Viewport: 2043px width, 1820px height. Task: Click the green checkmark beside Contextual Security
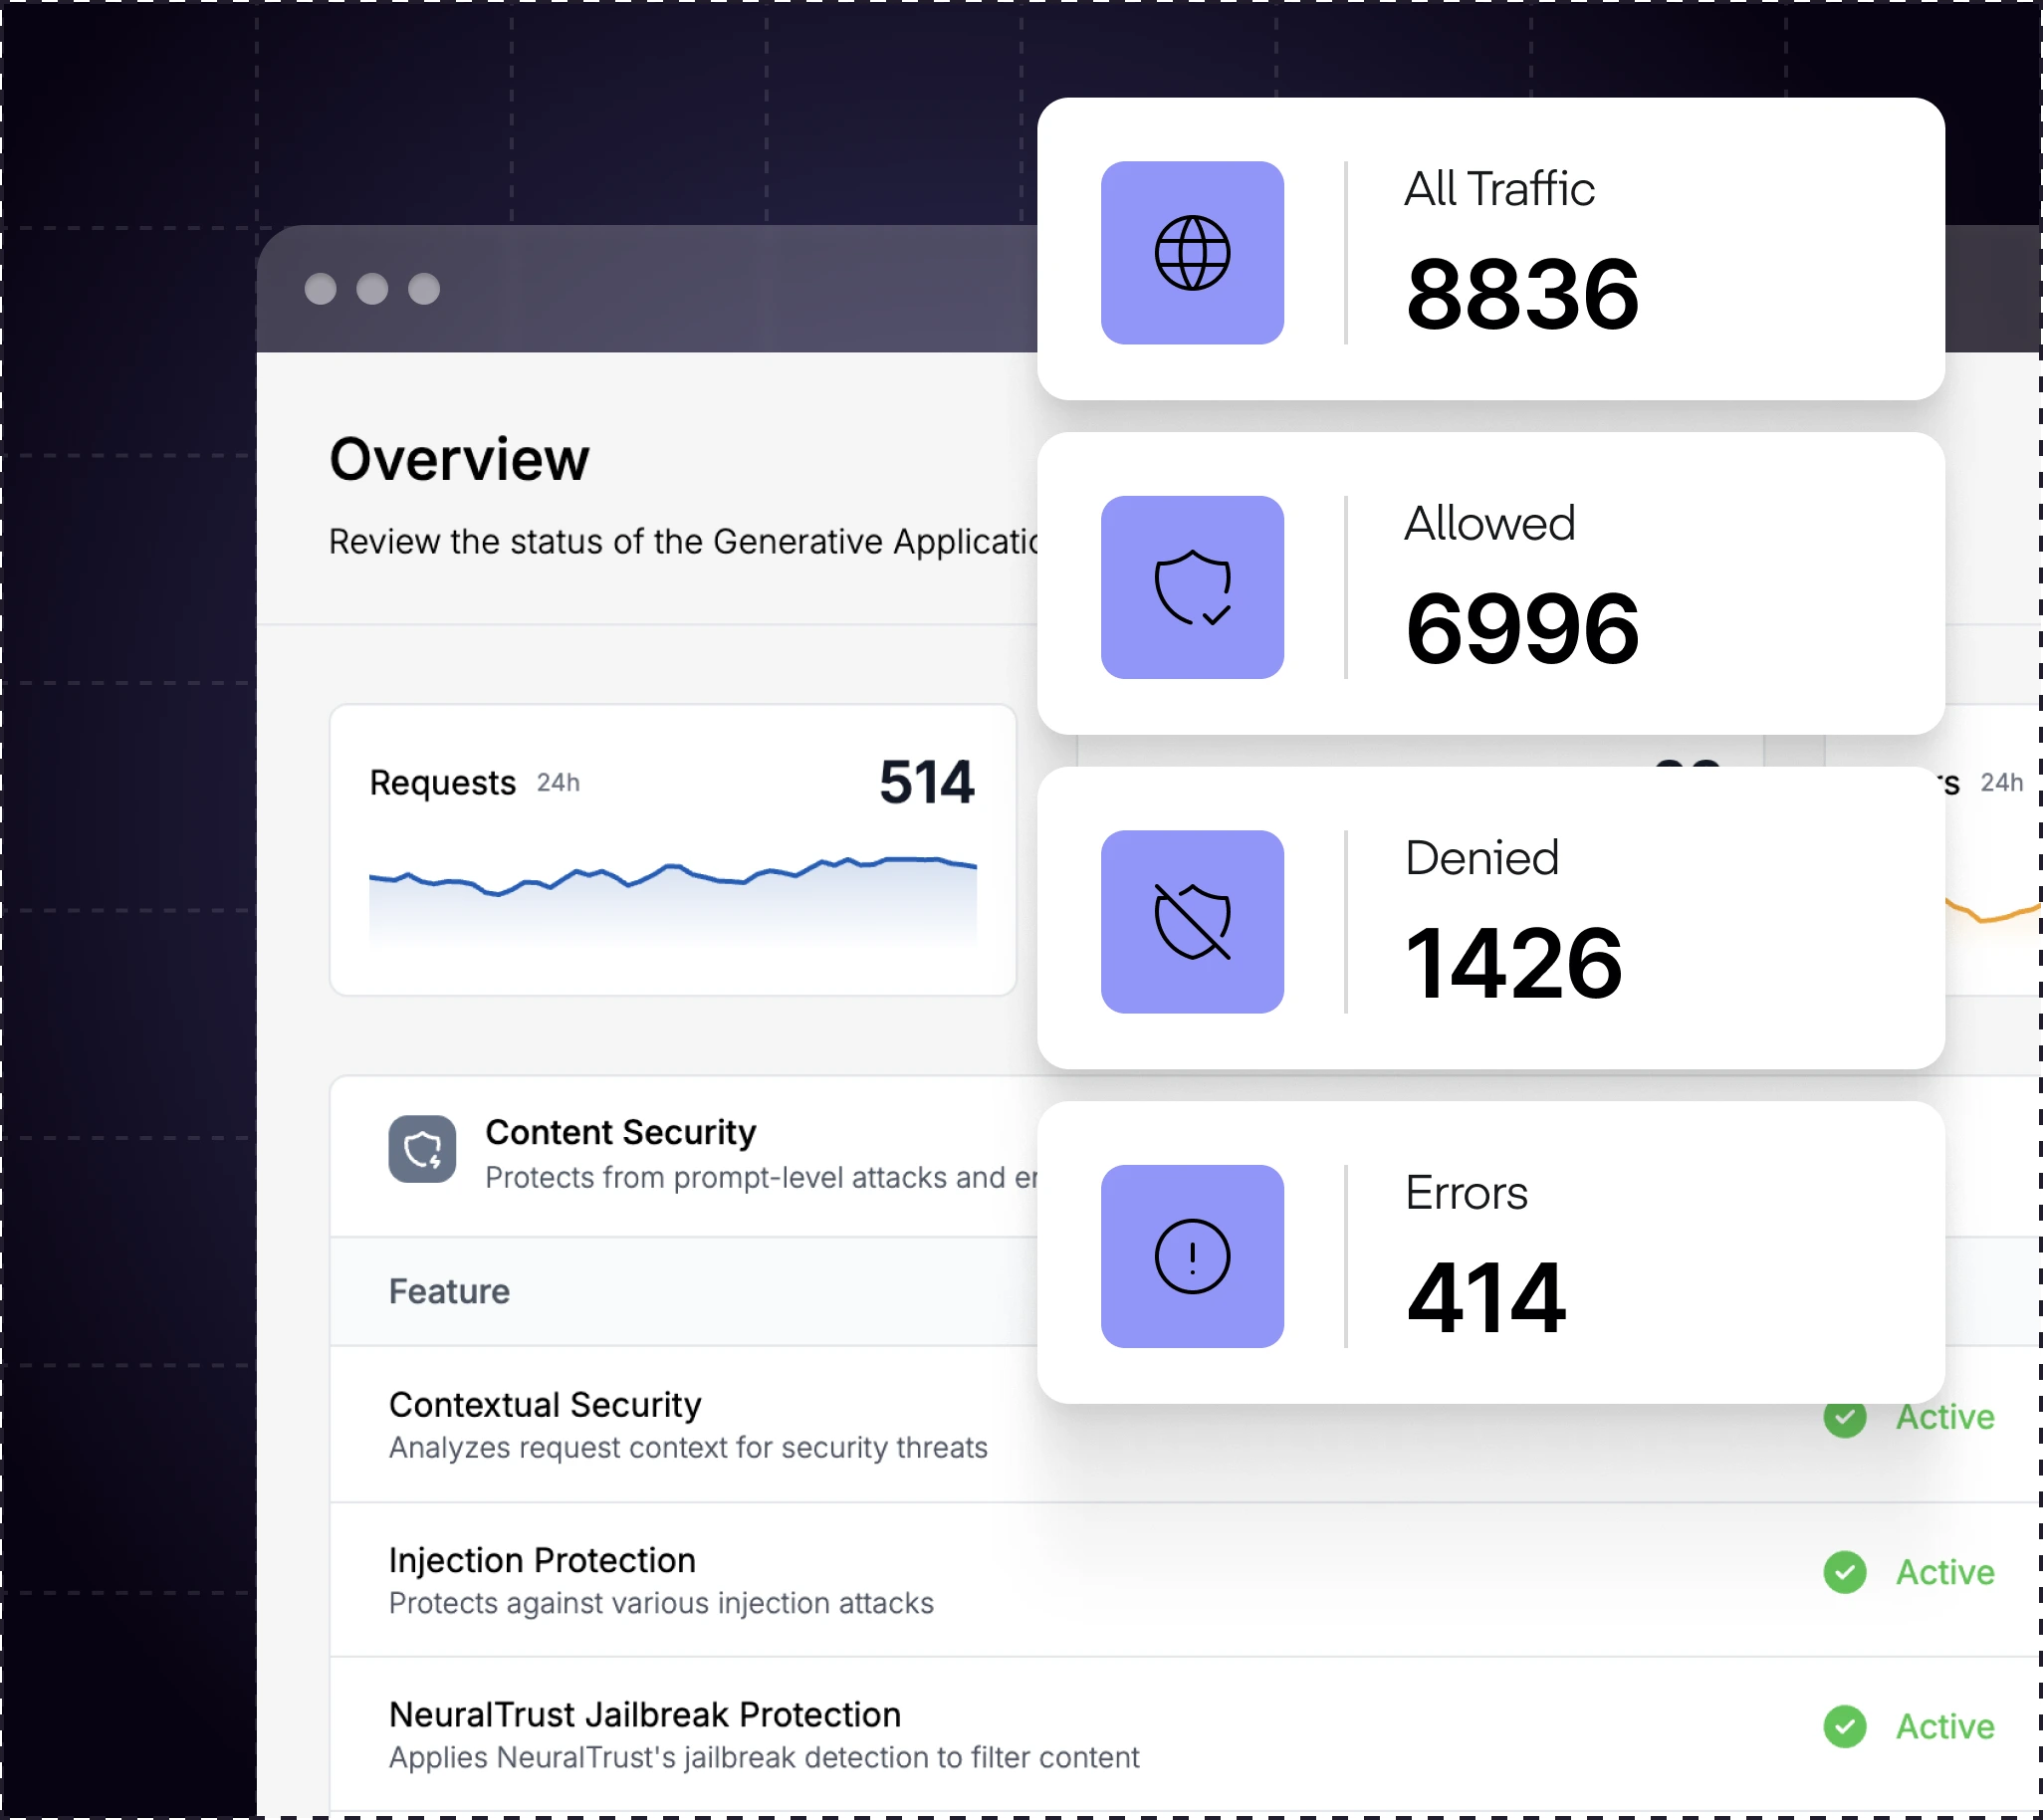(1844, 1418)
